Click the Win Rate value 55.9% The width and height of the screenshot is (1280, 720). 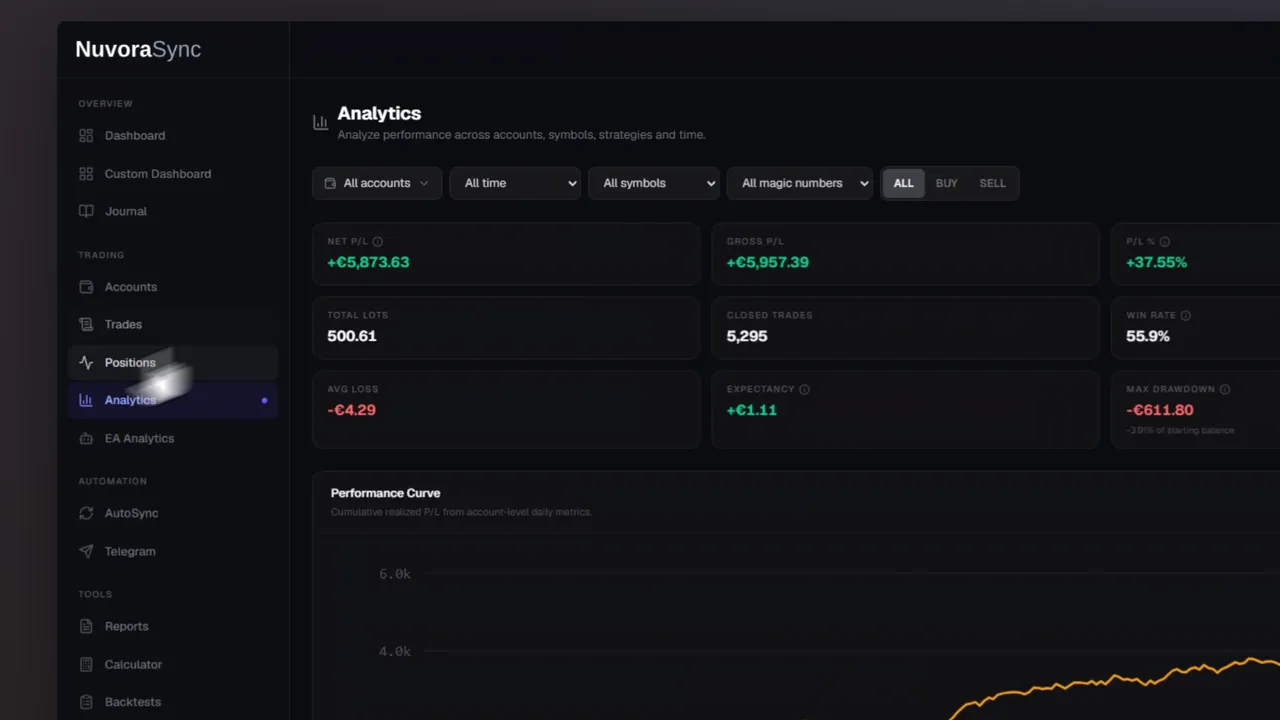1148,336
